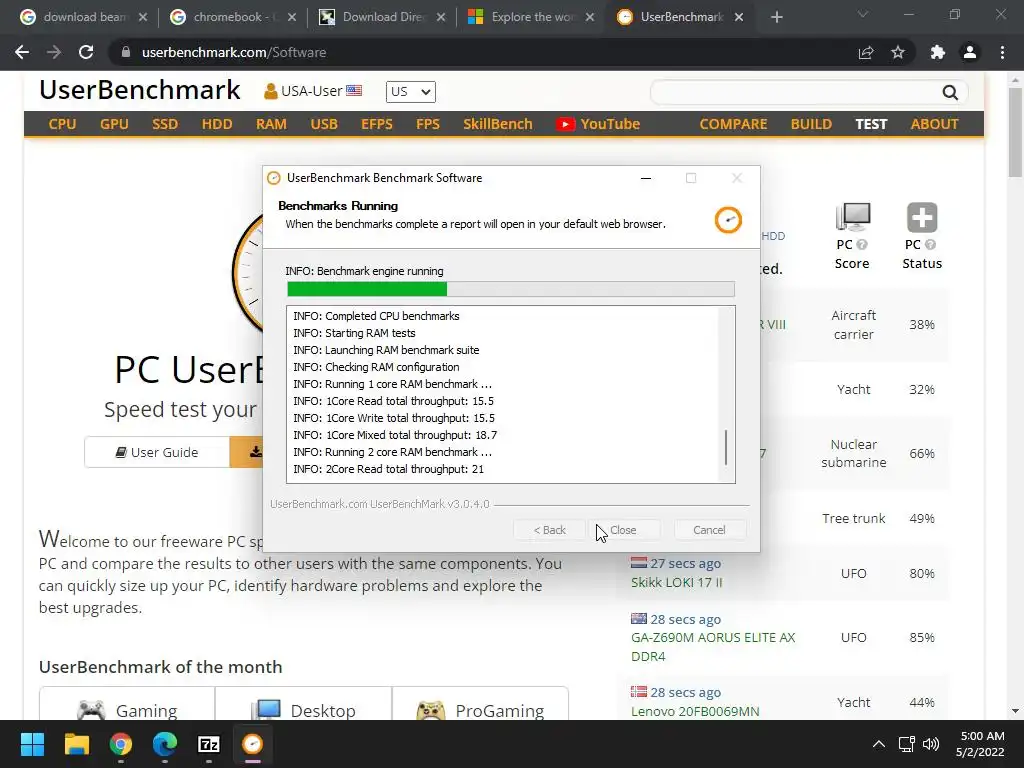Viewport: 1024px width, 768px height.
Task: Click the benchmark log scrollbar thumb
Action: (x=726, y=447)
